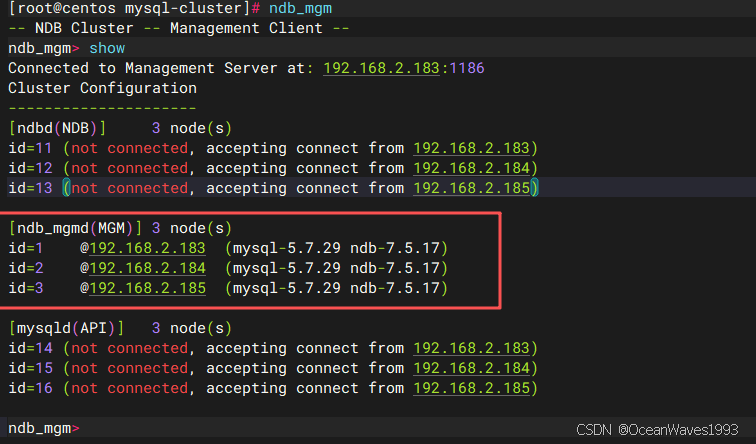The image size is (756, 444).
Task: Click IP 192.168.2.185 in the id=16 row
Action: [471, 388]
